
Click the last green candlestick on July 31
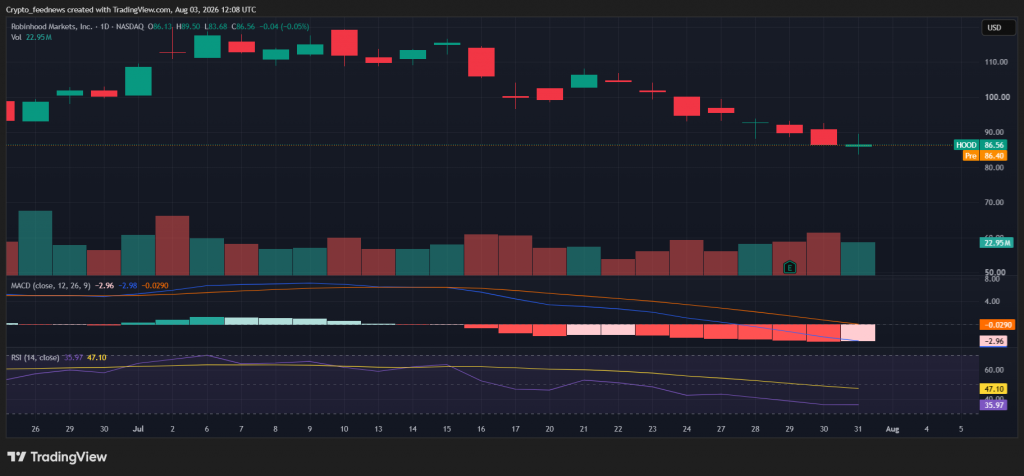pos(858,146)
